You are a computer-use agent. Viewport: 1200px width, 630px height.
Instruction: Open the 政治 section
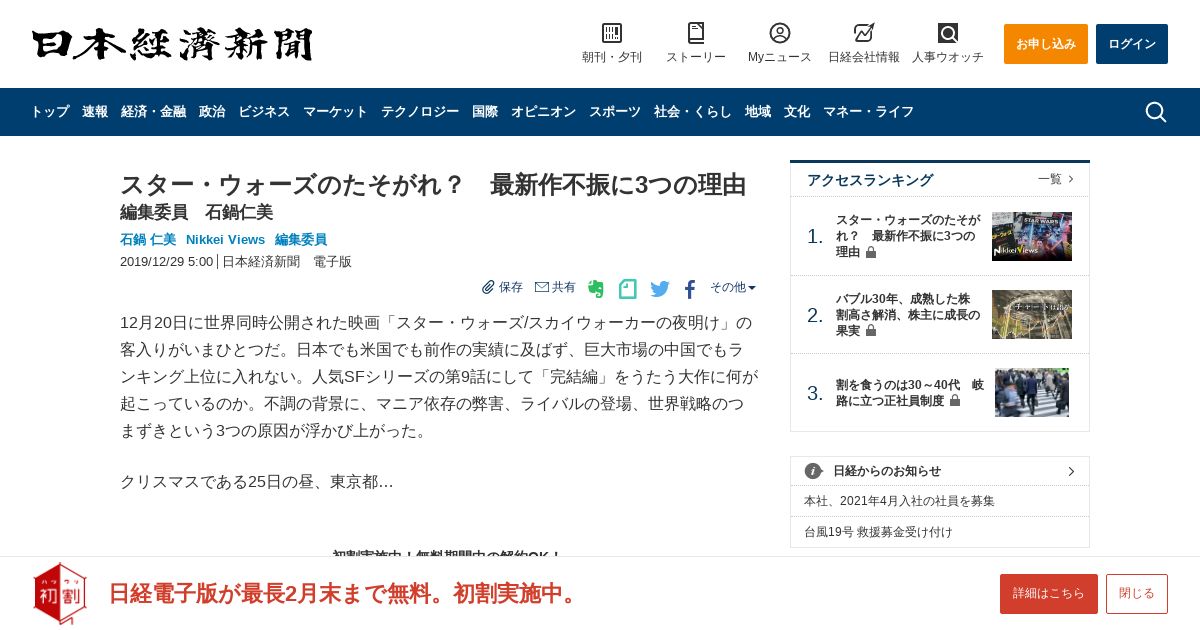coord(212,112)
